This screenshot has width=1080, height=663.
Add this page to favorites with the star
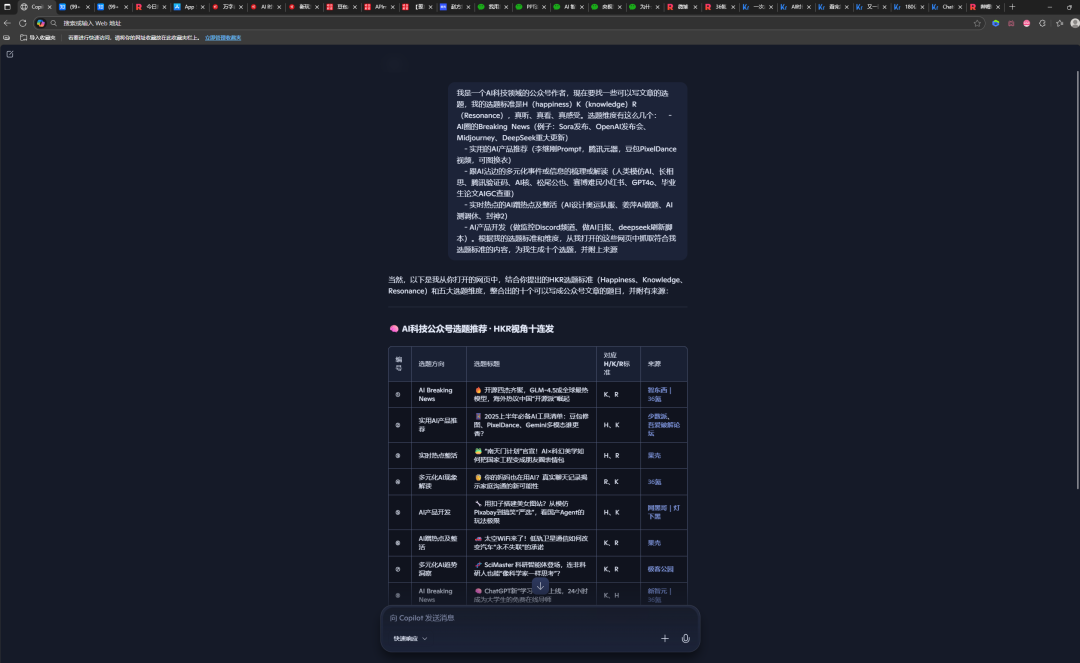(977, 23)
